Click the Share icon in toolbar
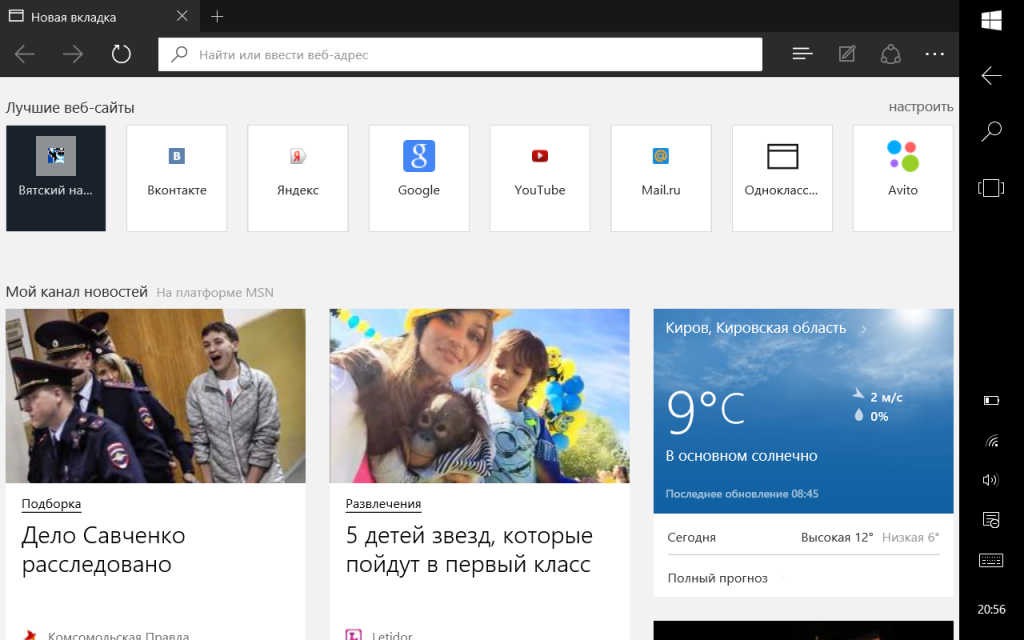 point(891,54)
